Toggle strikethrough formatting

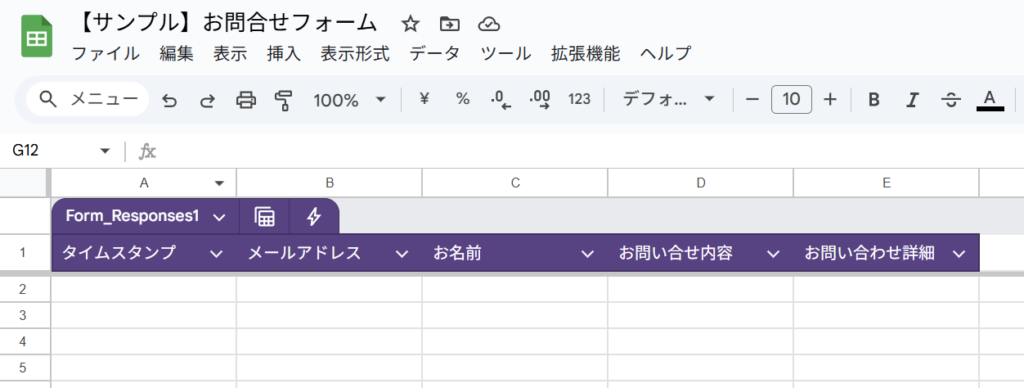[951, 100]
